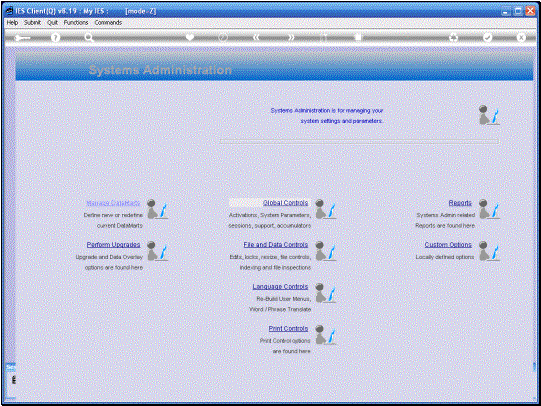Open the Manage DataMarts link
Viewport: 541px width, 406px height.
point(113,203)
